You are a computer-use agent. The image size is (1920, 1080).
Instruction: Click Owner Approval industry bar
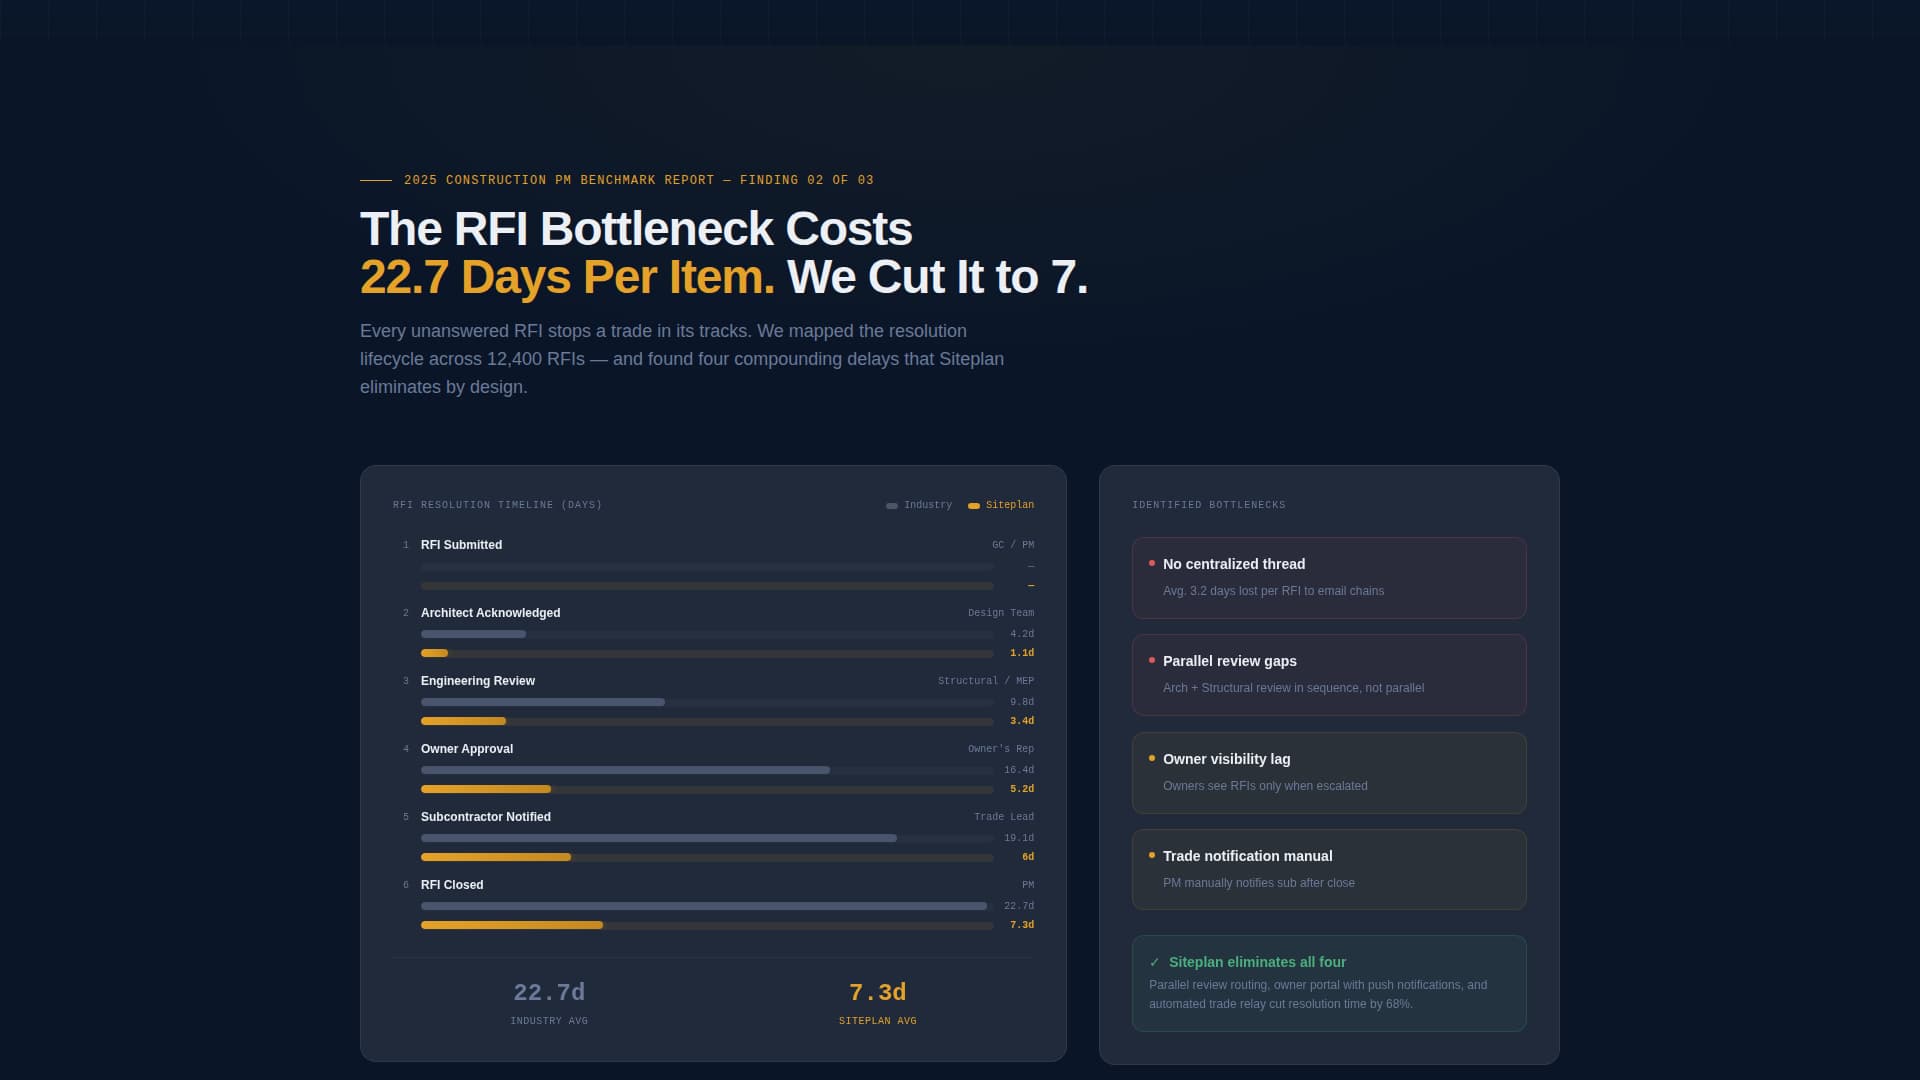click(625, 770)
